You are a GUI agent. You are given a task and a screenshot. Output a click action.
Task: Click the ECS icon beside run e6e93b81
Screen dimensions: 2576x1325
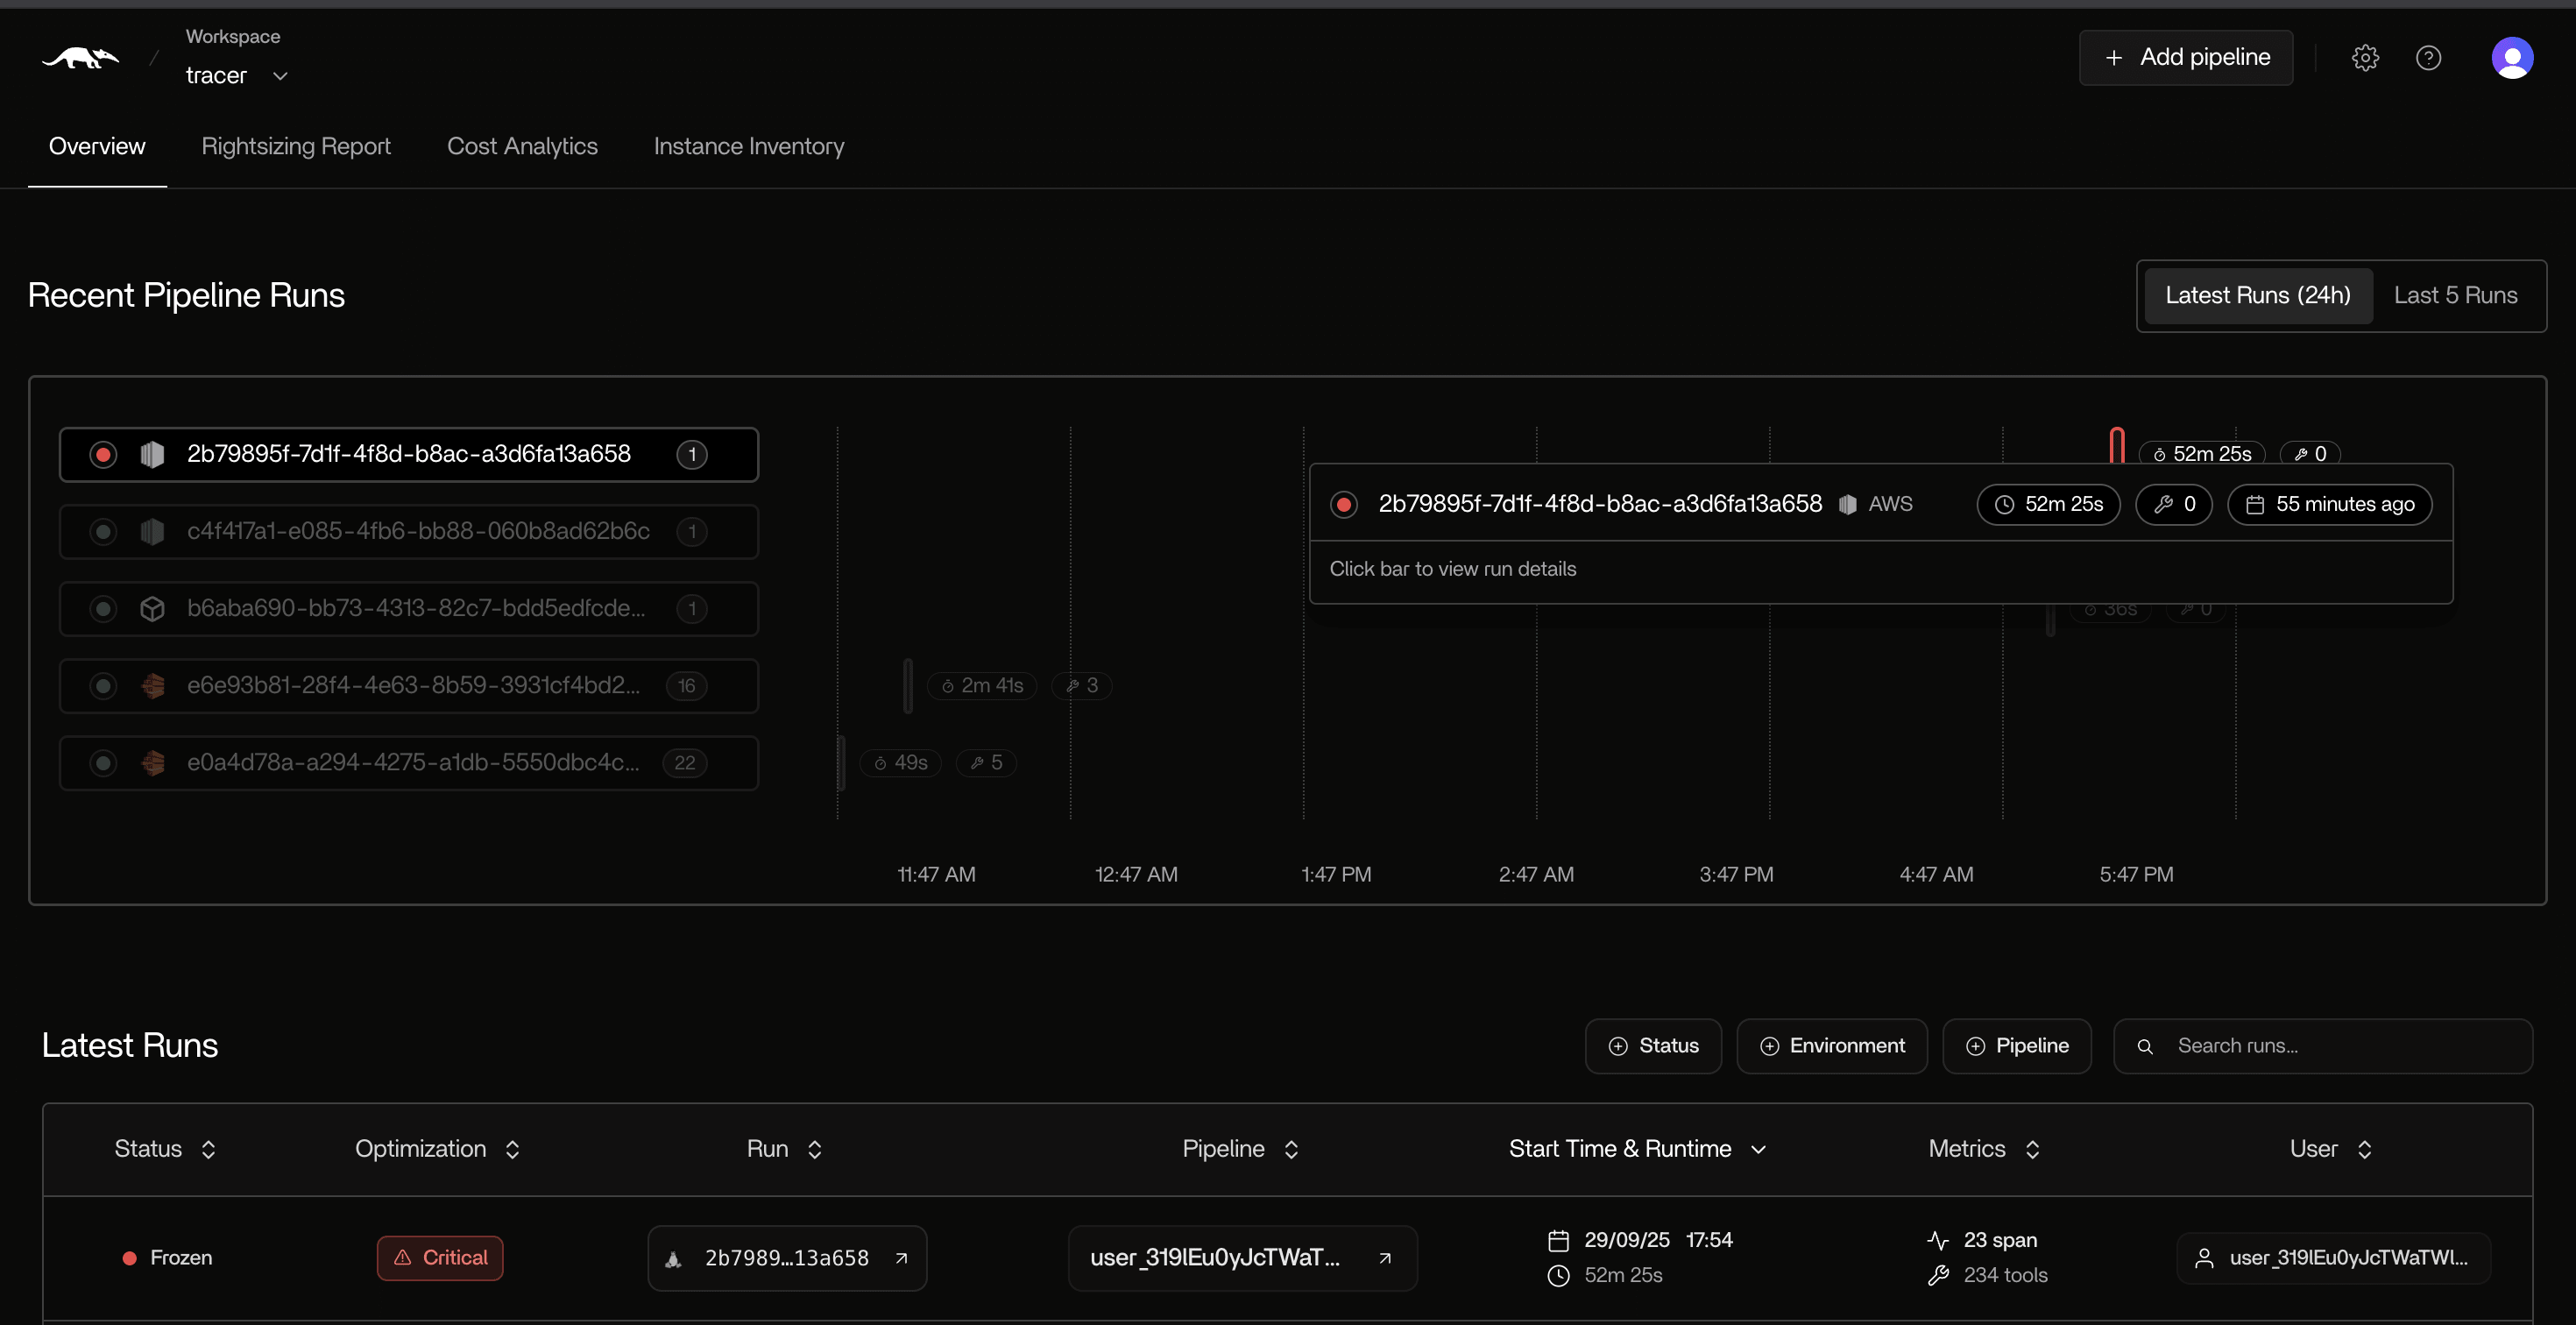tap(152, 686)
